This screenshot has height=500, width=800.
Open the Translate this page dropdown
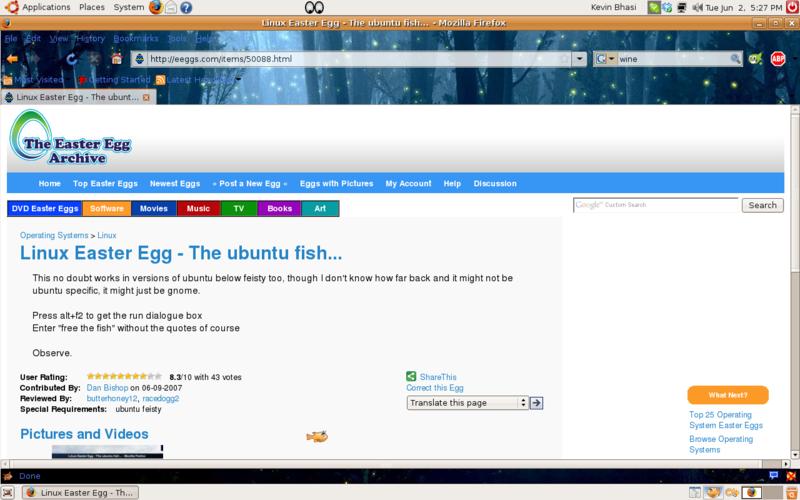(x=467, y=402)
